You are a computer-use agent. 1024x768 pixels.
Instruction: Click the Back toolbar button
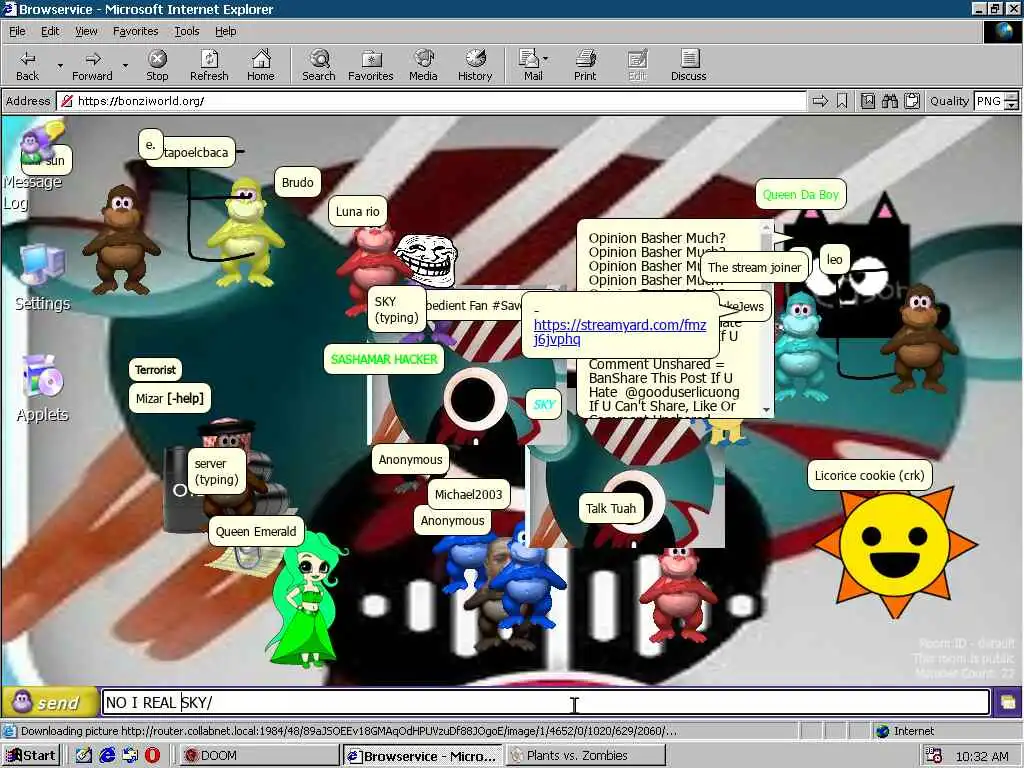click(27, 65)
